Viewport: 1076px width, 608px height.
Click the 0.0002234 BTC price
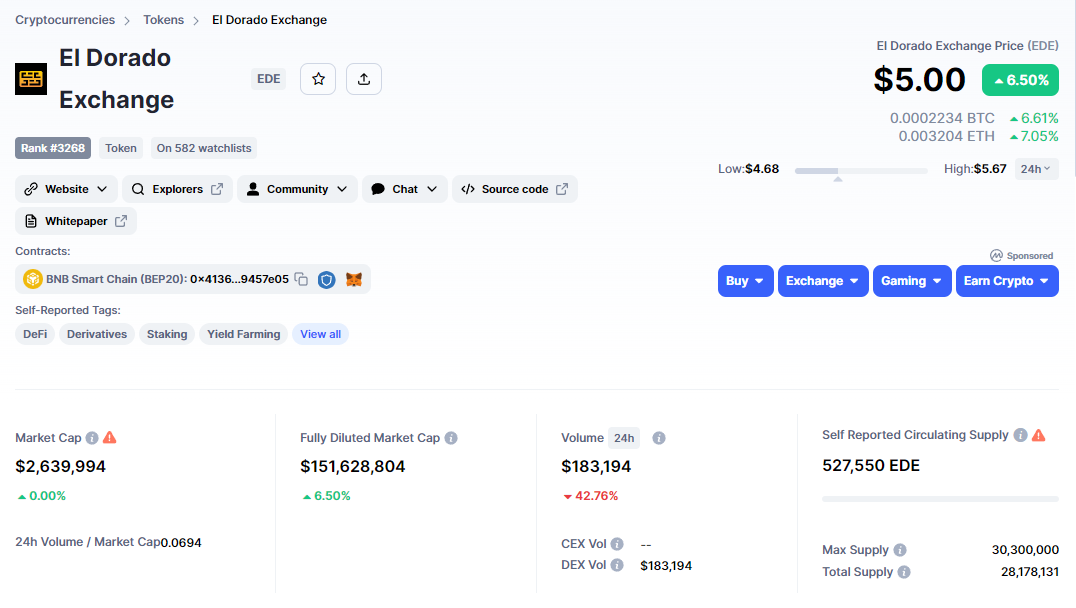click(942, 118)
